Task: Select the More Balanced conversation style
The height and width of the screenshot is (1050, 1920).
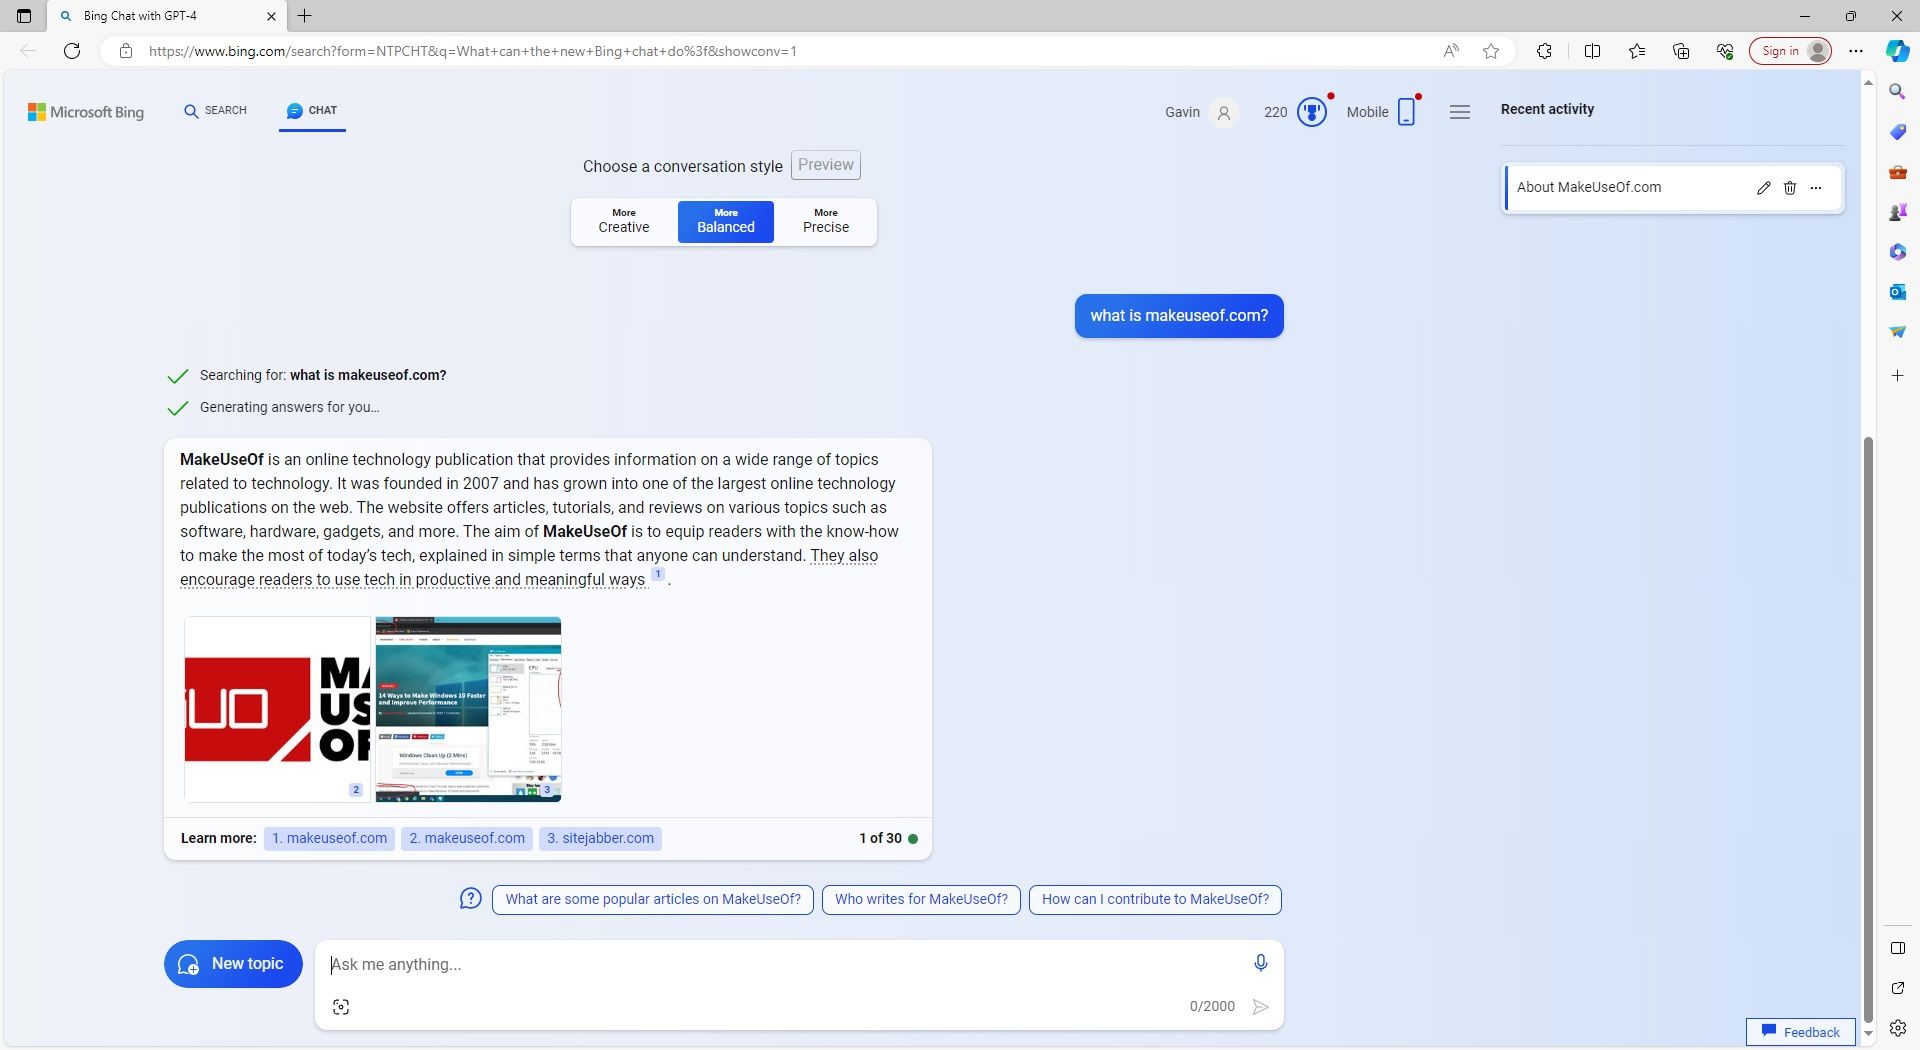Action: pos(725,221)
